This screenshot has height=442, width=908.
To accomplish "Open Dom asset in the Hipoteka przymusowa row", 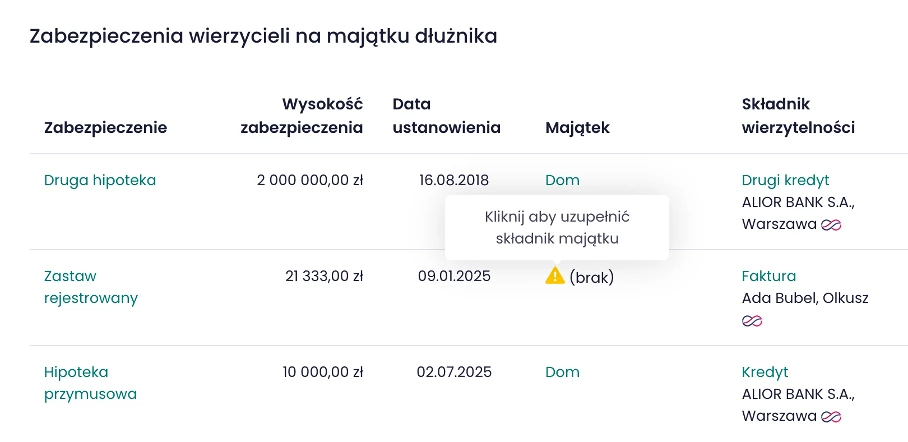I will pyautogui.click(x=562, y=372).
